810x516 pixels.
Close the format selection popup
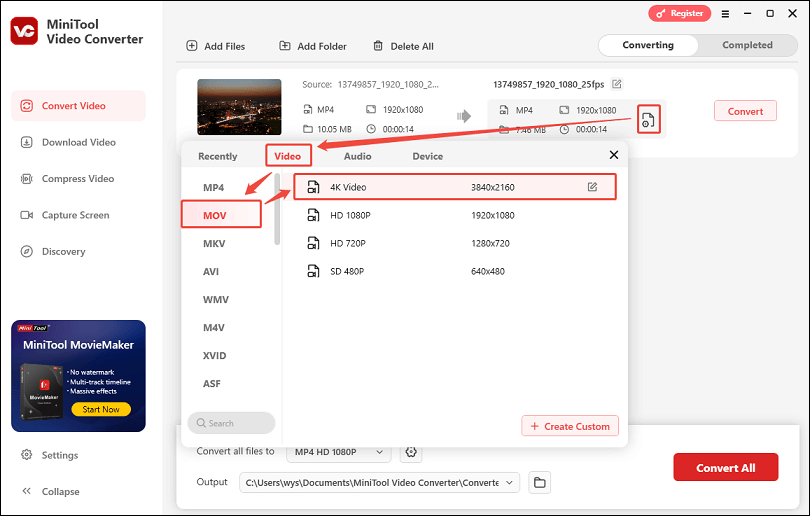614,155
